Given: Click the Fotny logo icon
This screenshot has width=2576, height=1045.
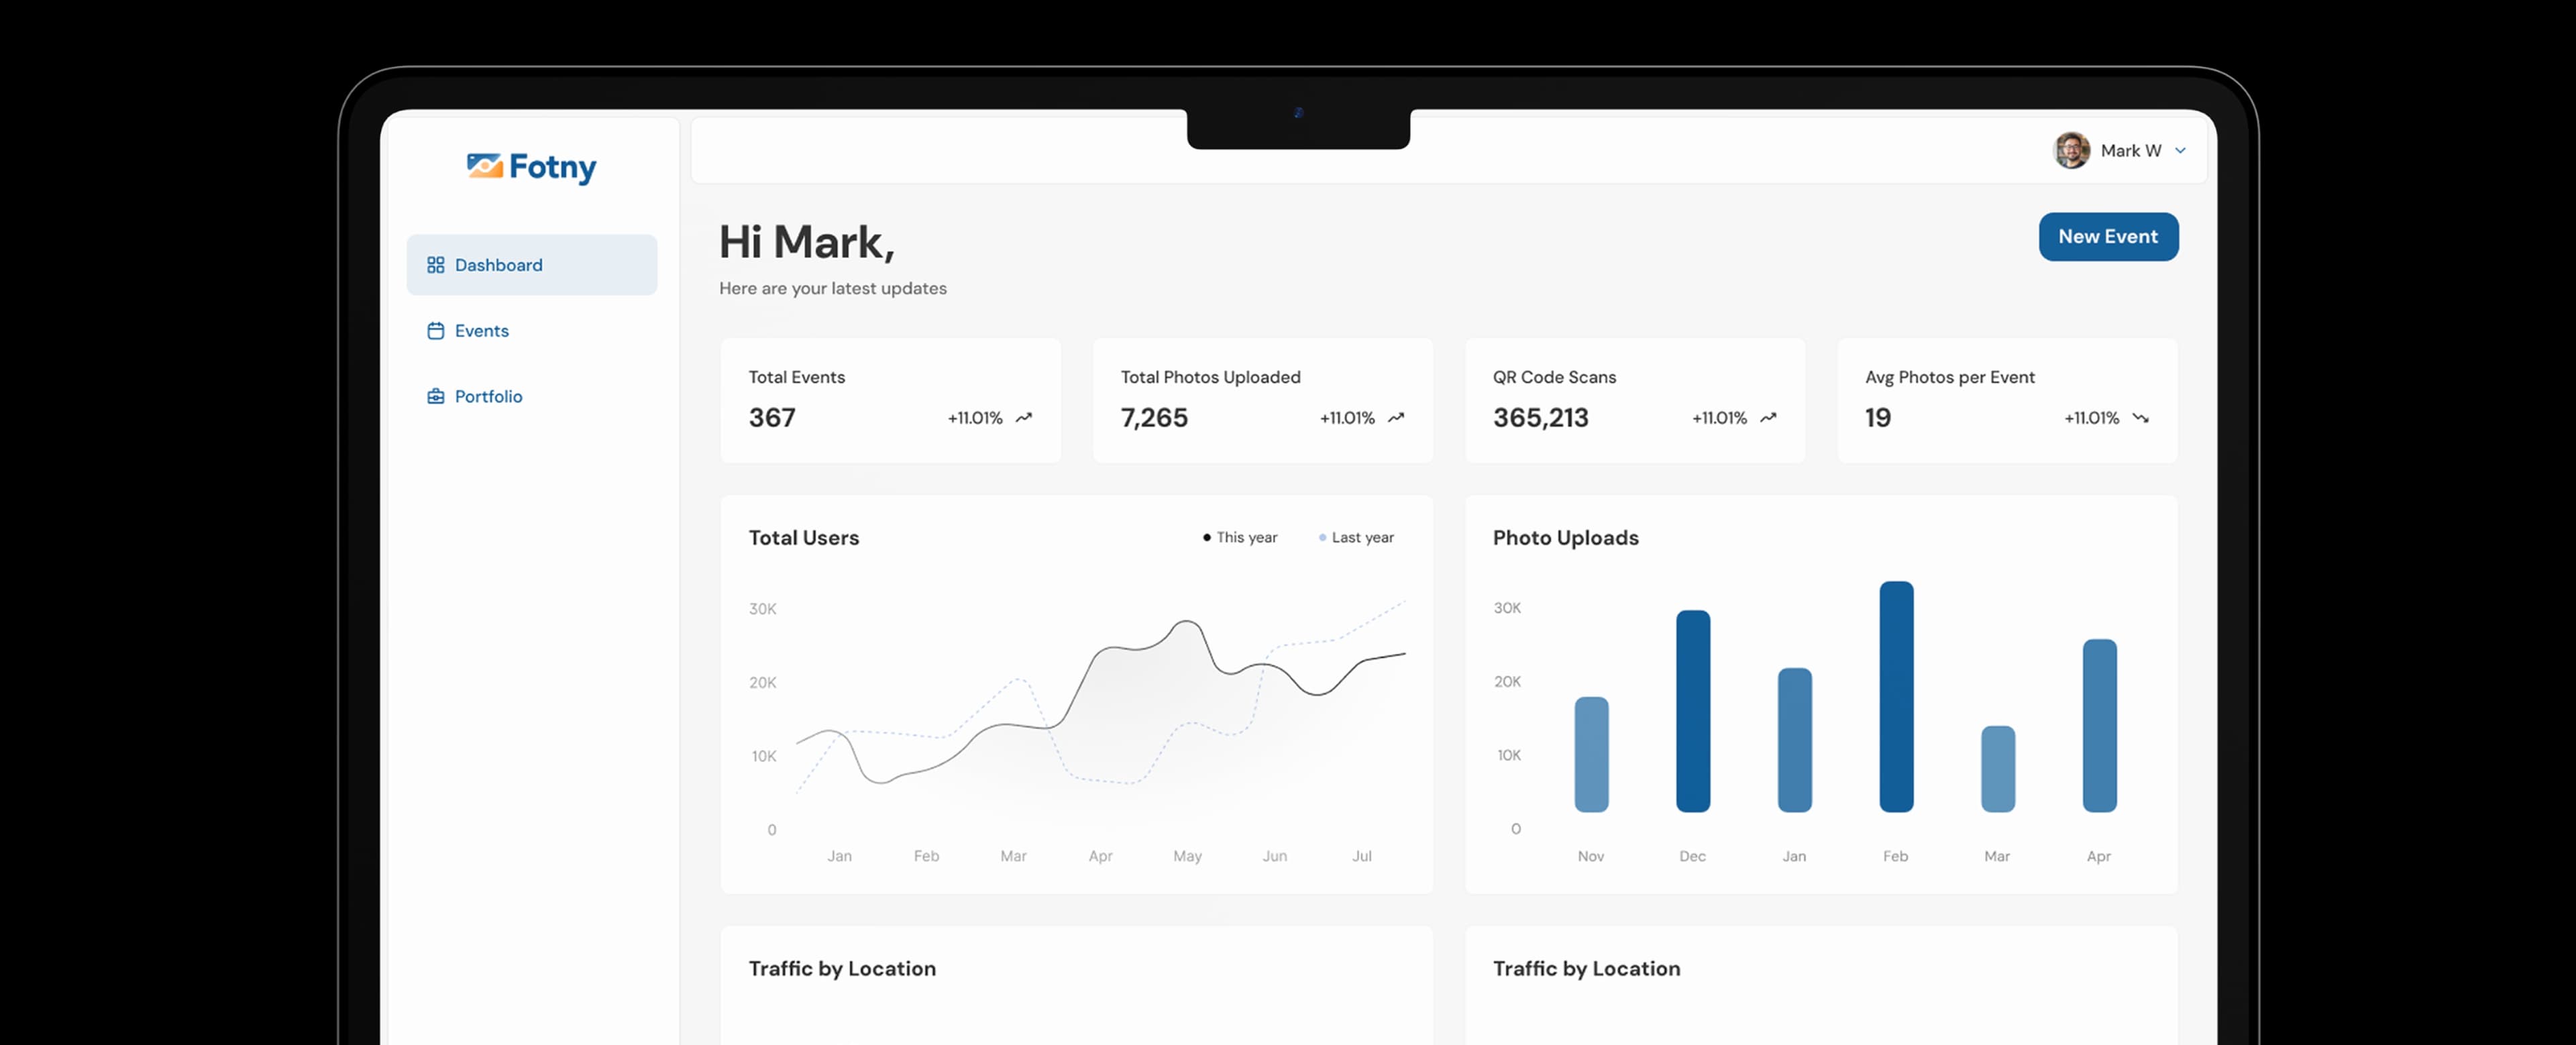Looking at the screenshot, I should coord(484,167).
